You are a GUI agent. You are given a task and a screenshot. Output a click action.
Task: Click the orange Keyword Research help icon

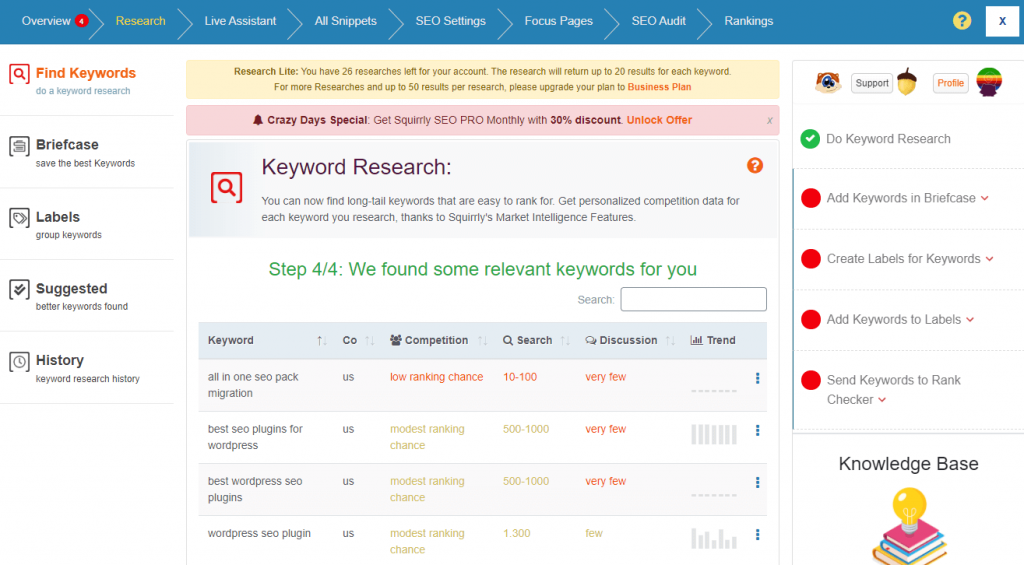pyautogui.click(x=755, y=165)
